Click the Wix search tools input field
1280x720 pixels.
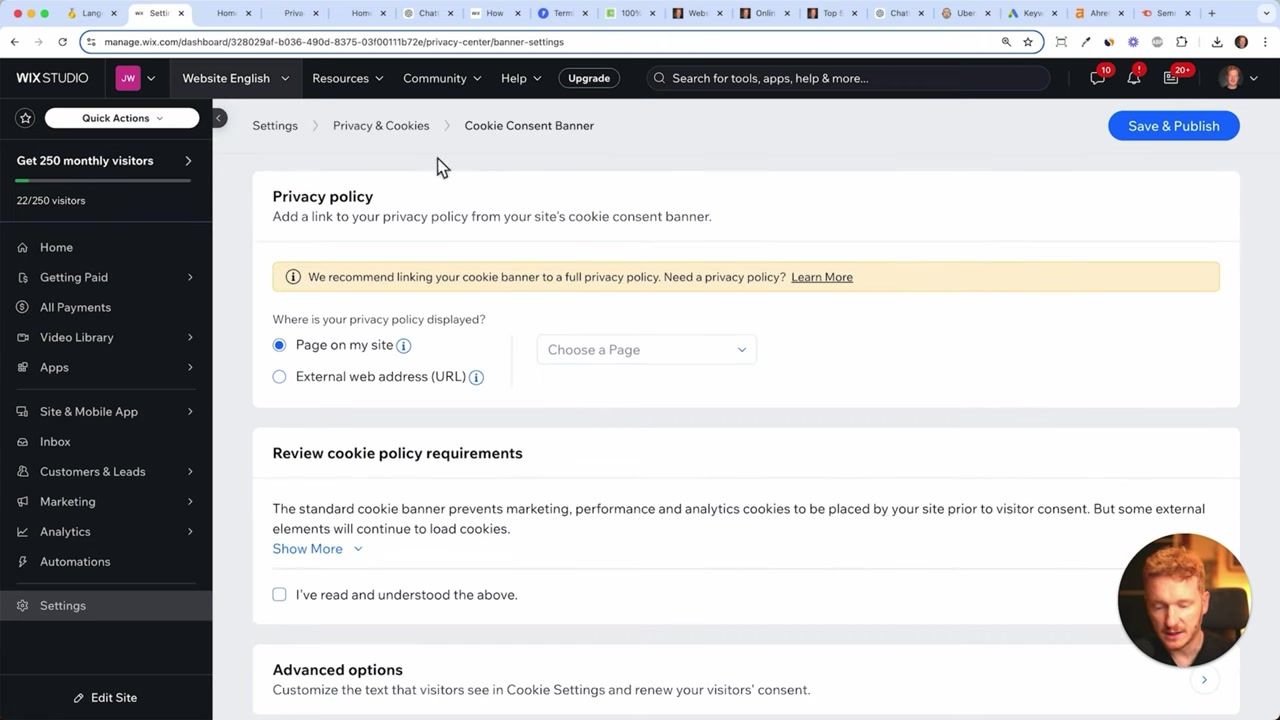[850, 78]
